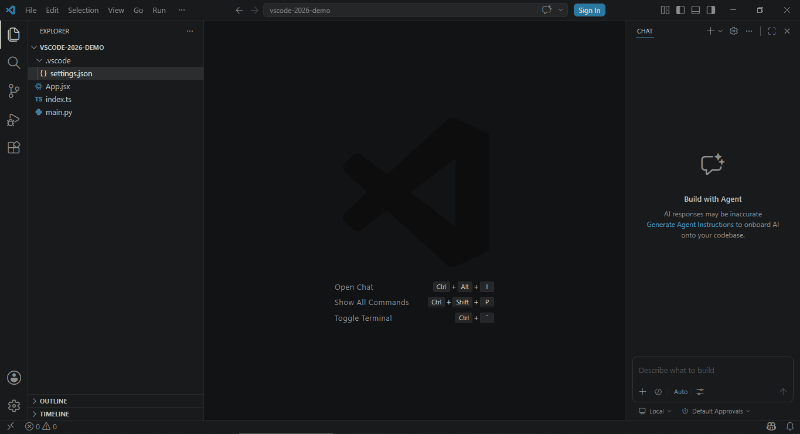This screenshot has width=800, height=434.
Task: Open the Run and Debug view
Action: coord(14,120)
